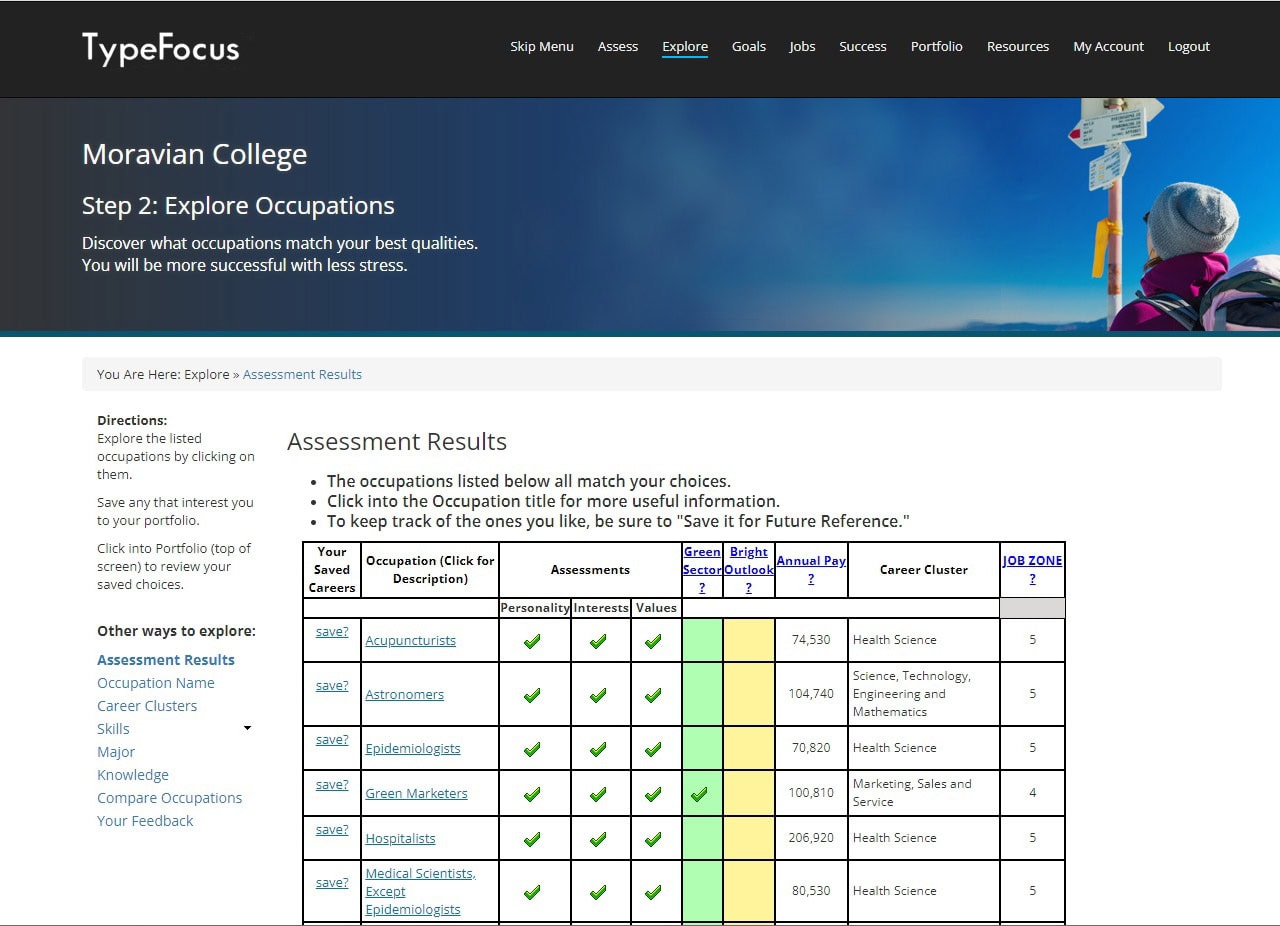Image resolution: width=1280 pixels, height=926 pixels.
Task: Open the Annual Pay help link
Action: coord(810,579)
